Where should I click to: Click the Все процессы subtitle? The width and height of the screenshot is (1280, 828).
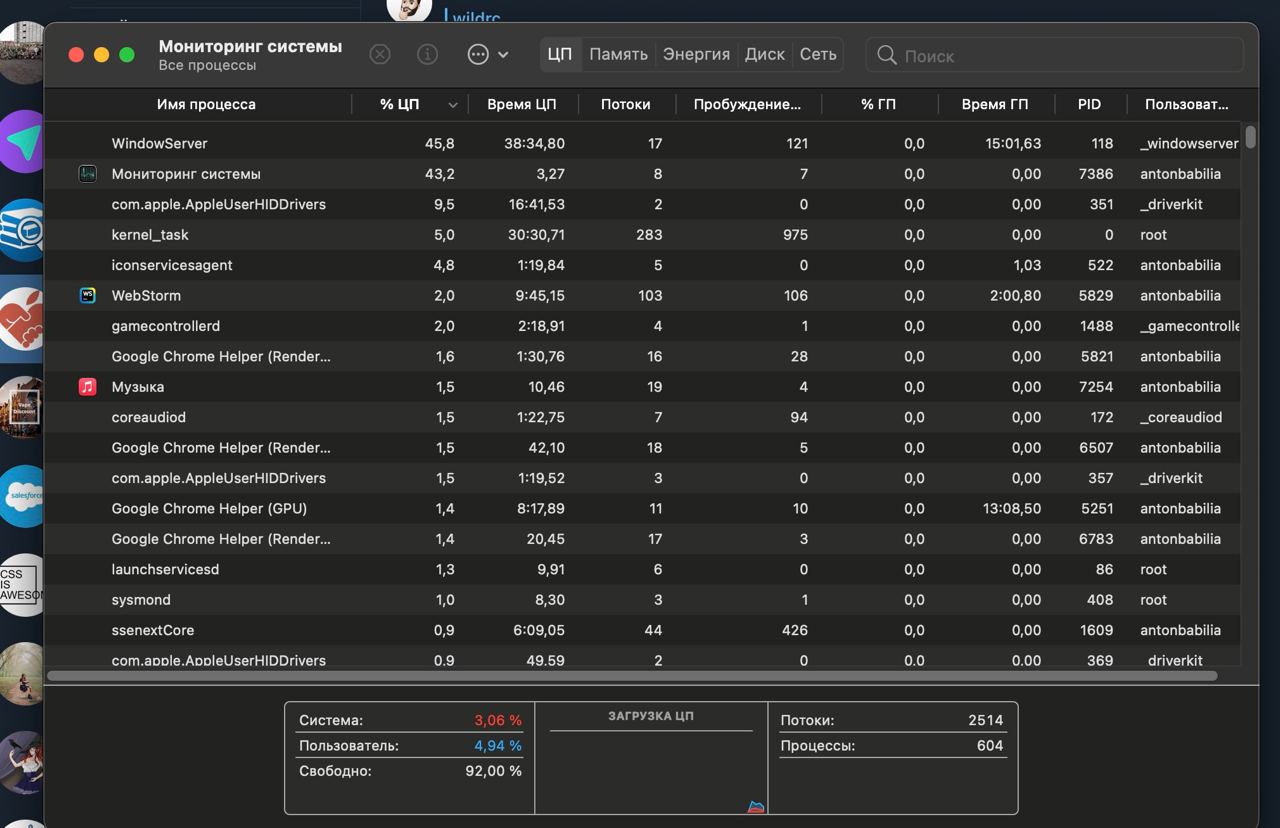[x=207, y=65]
